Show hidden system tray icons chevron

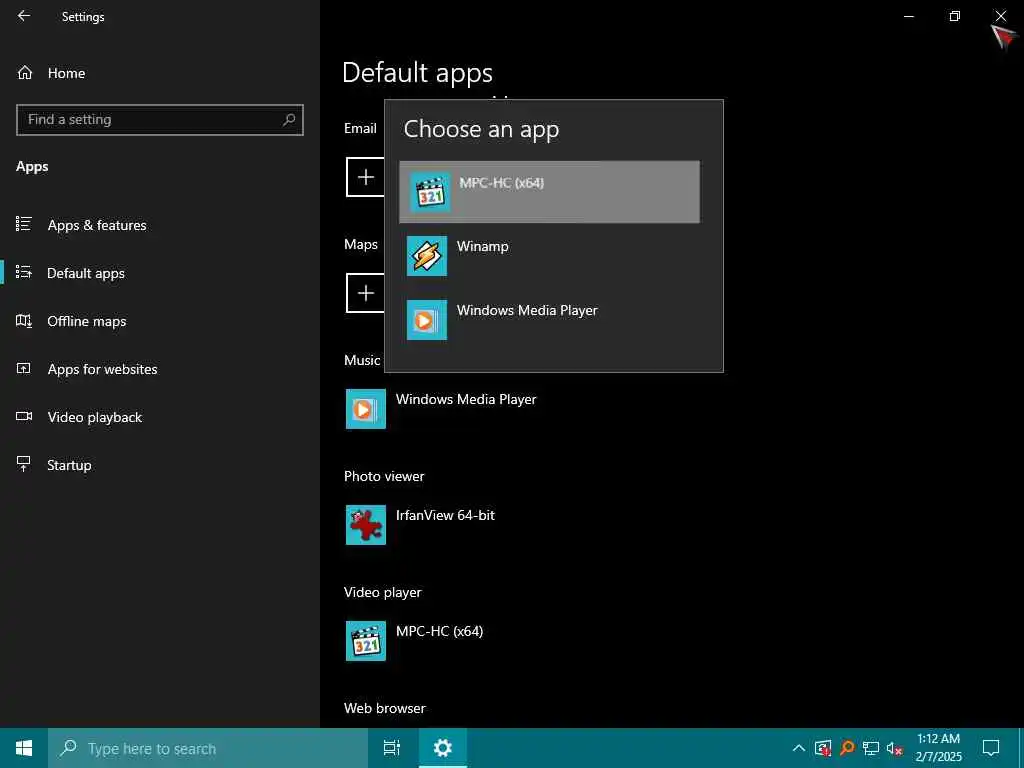pyautogui.click(x=799, y=748)
